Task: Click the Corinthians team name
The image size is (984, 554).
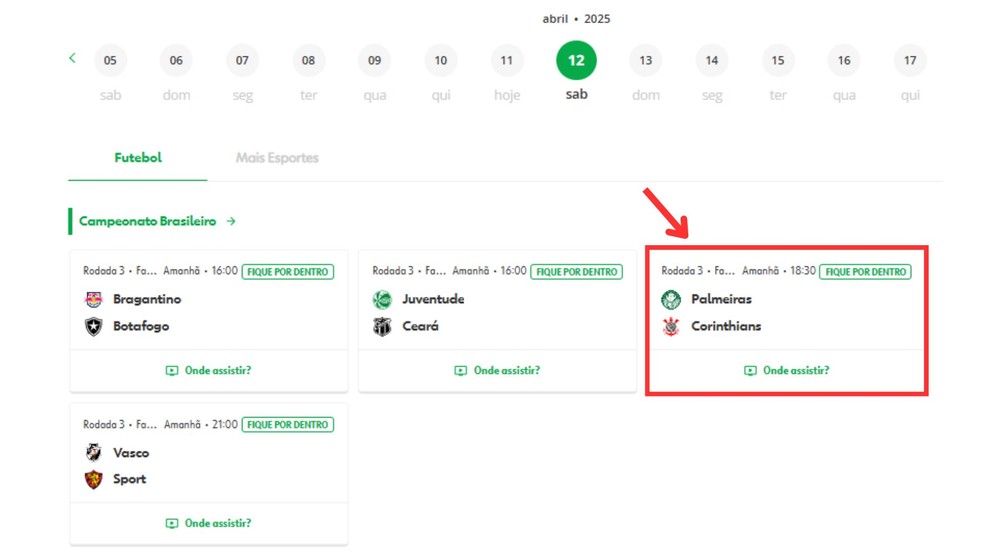Action: pos(726,326)
